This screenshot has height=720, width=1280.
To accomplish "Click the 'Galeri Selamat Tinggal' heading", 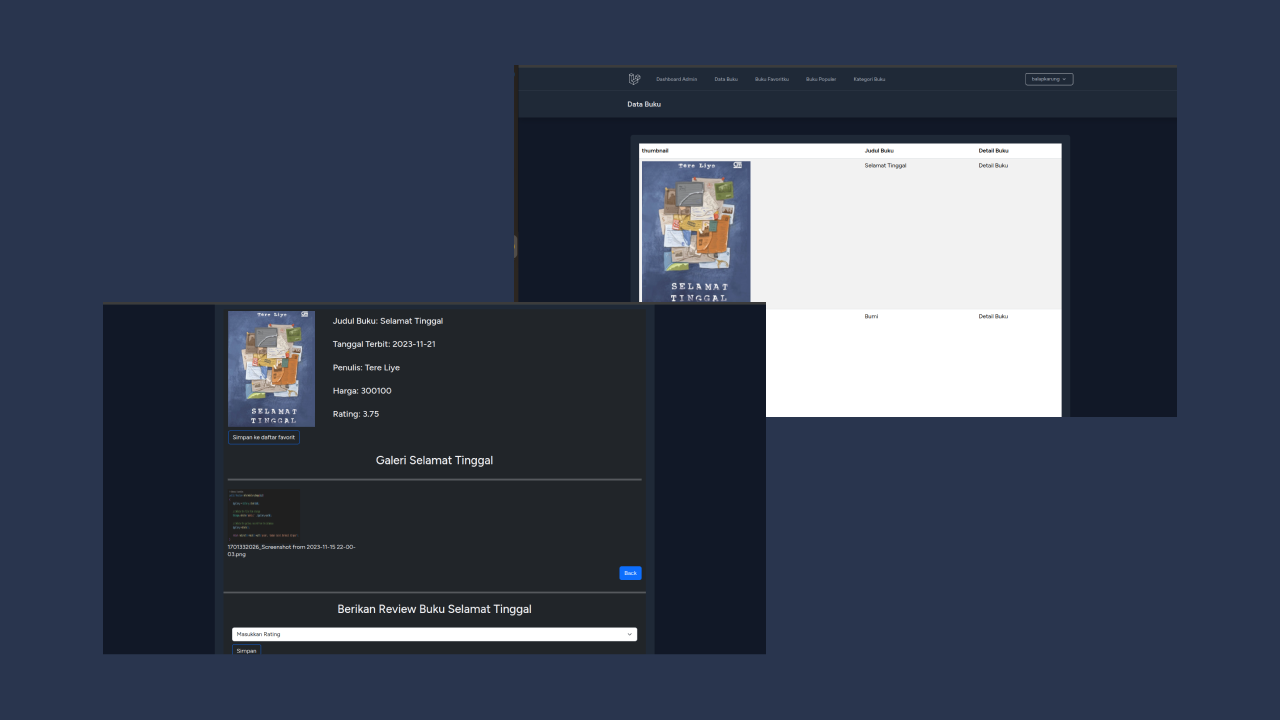I will tap(434, 460).
